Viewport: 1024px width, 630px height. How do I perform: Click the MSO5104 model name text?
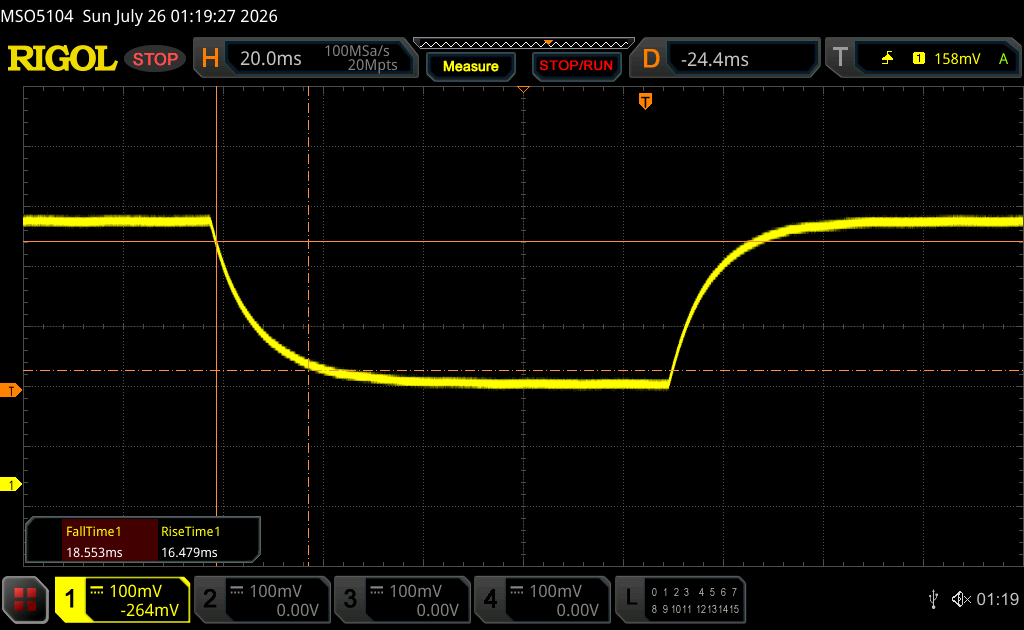[x=37, y=16]
